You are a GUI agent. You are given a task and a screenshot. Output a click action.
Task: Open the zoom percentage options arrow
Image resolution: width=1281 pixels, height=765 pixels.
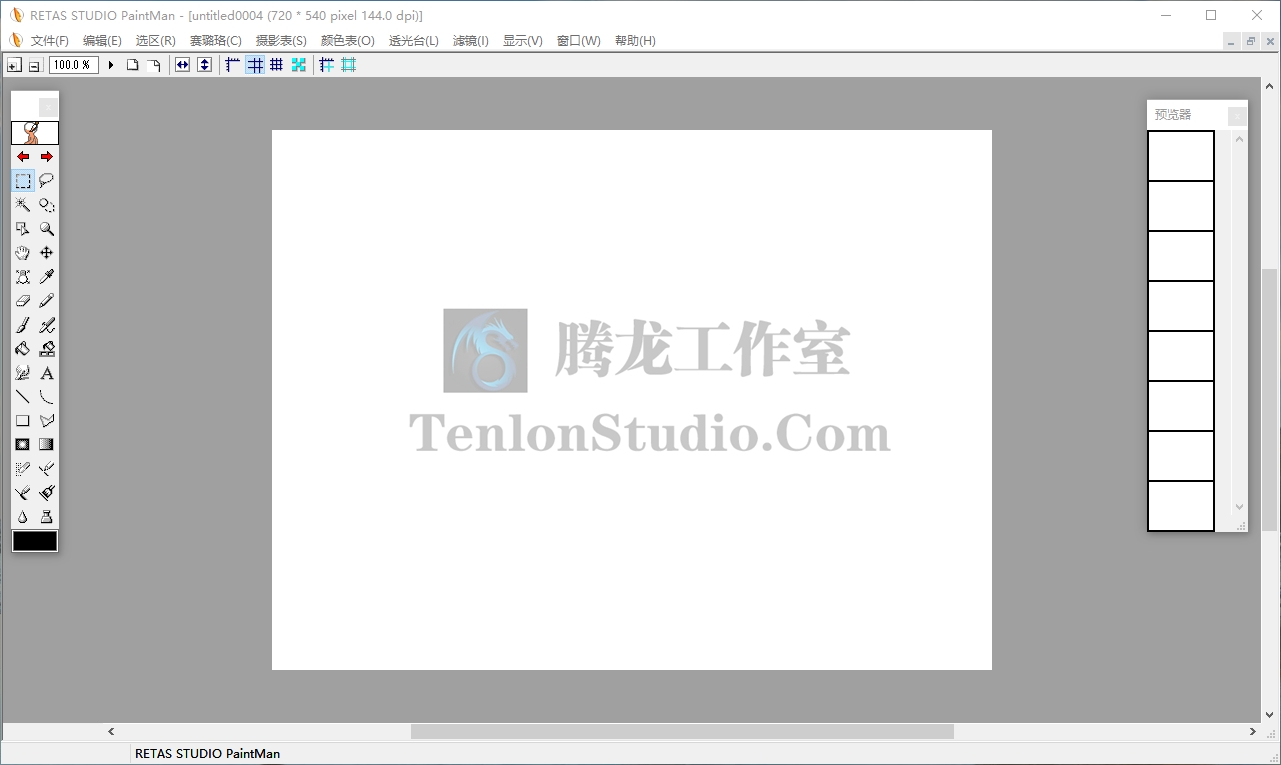[x=110, y=64]
